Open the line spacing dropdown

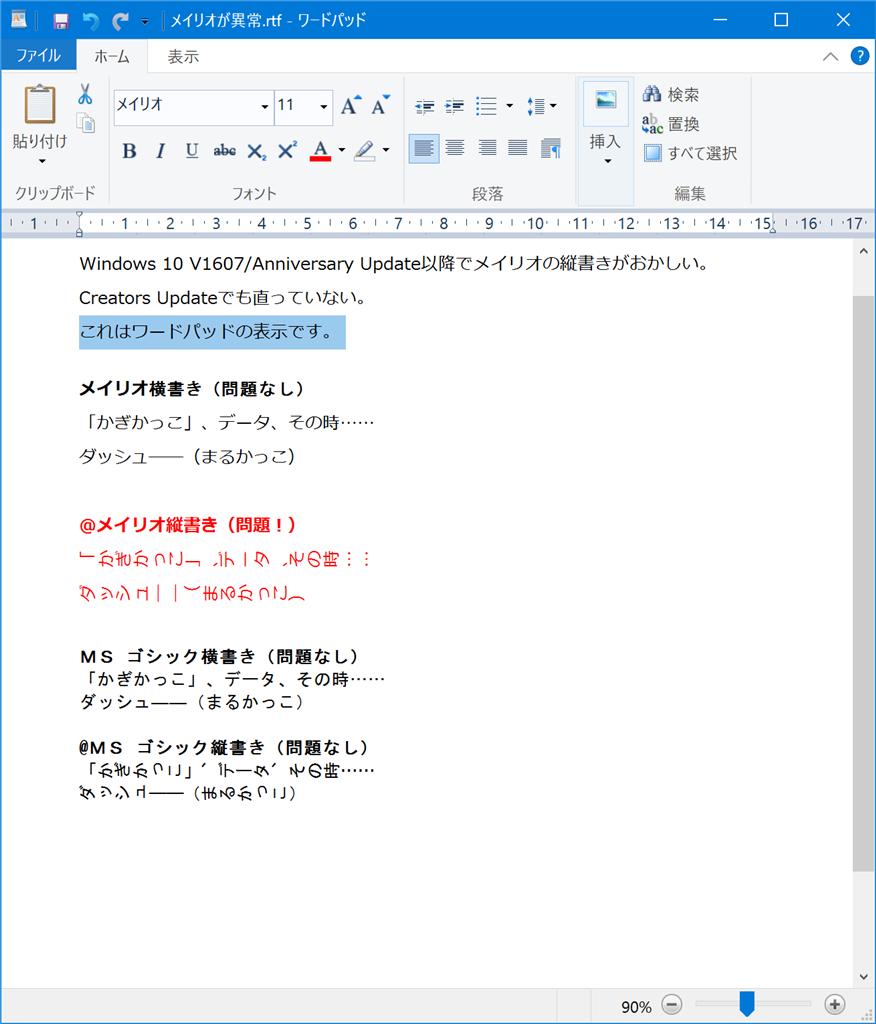pyautogui.click(x=542, y=106)
